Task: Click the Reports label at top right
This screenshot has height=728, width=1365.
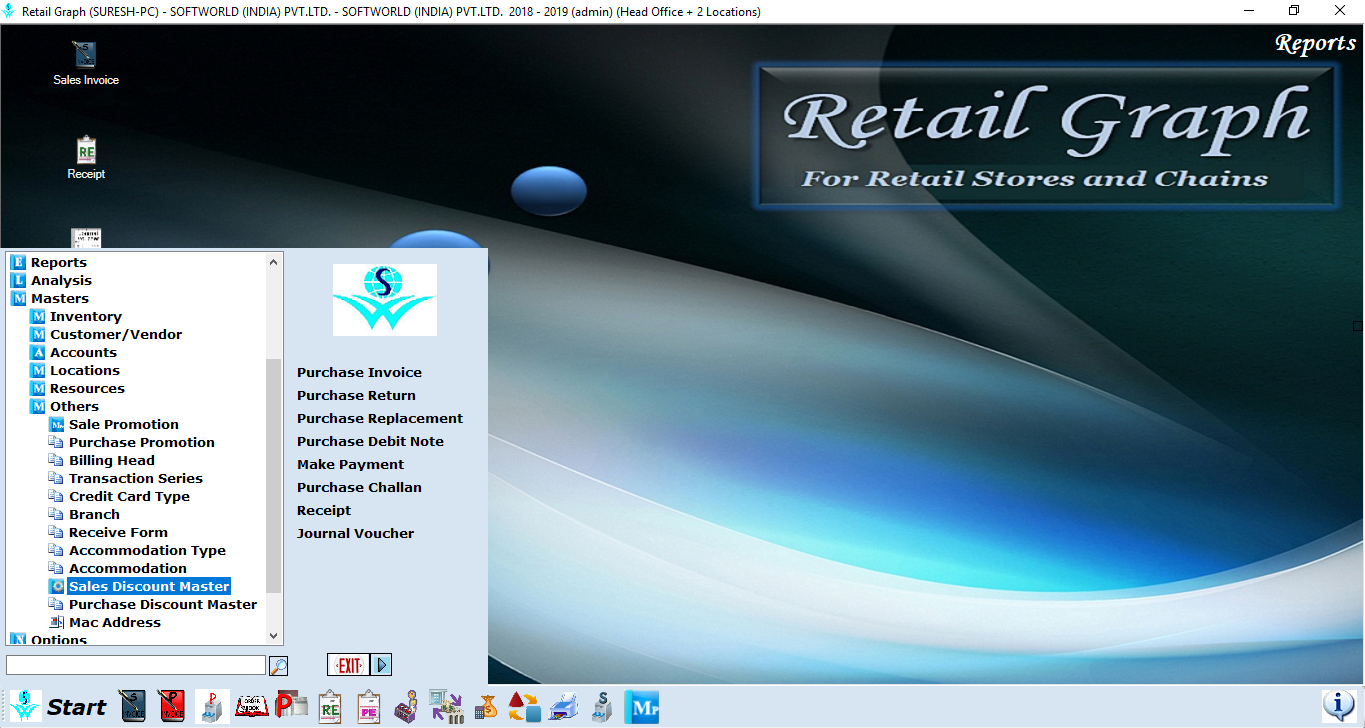Action: [1316, 43]
